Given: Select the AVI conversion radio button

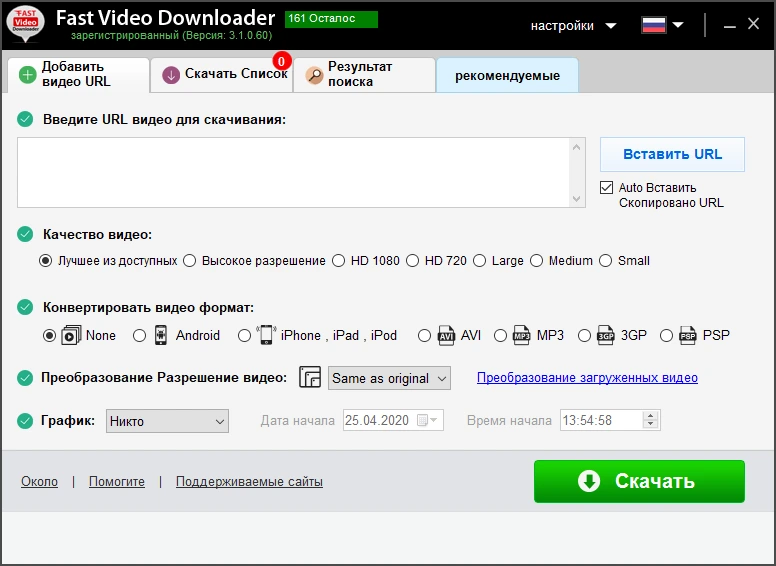Looking at the screenshot, I should [x=424, y=336].
